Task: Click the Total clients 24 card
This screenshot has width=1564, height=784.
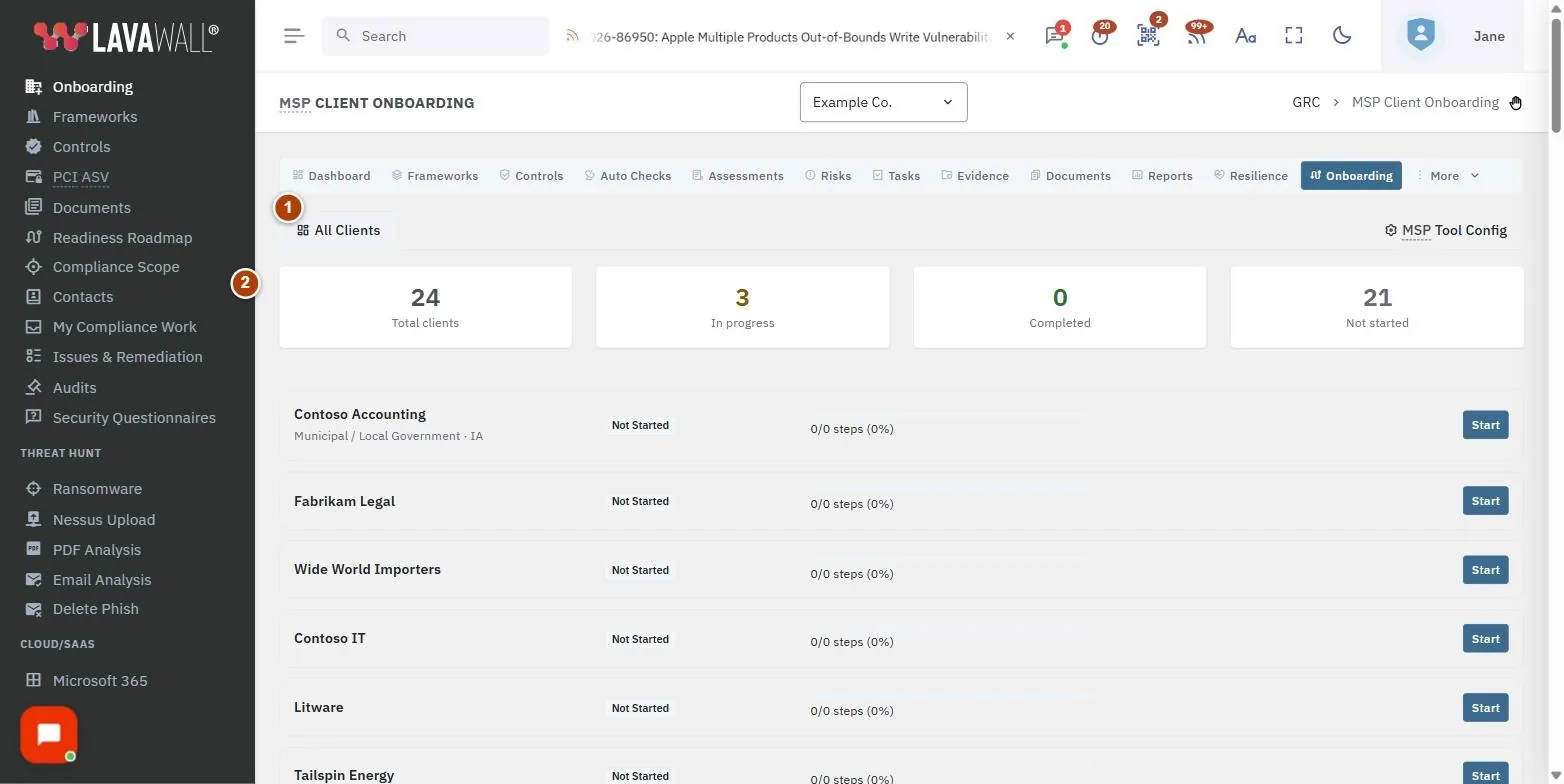Action: tap(425, 307)
